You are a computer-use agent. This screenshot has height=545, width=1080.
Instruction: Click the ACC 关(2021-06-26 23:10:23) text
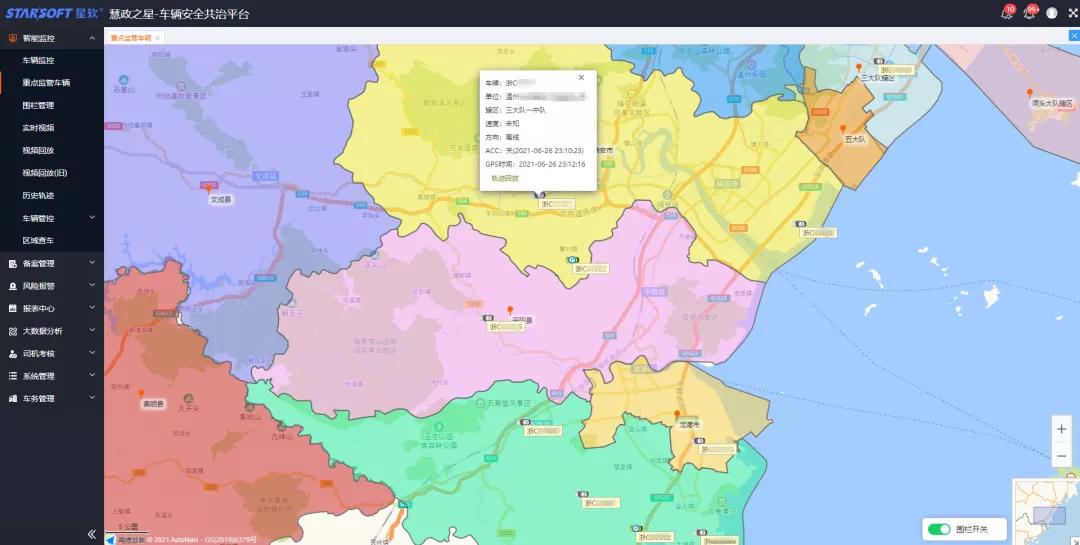[534, 151]
